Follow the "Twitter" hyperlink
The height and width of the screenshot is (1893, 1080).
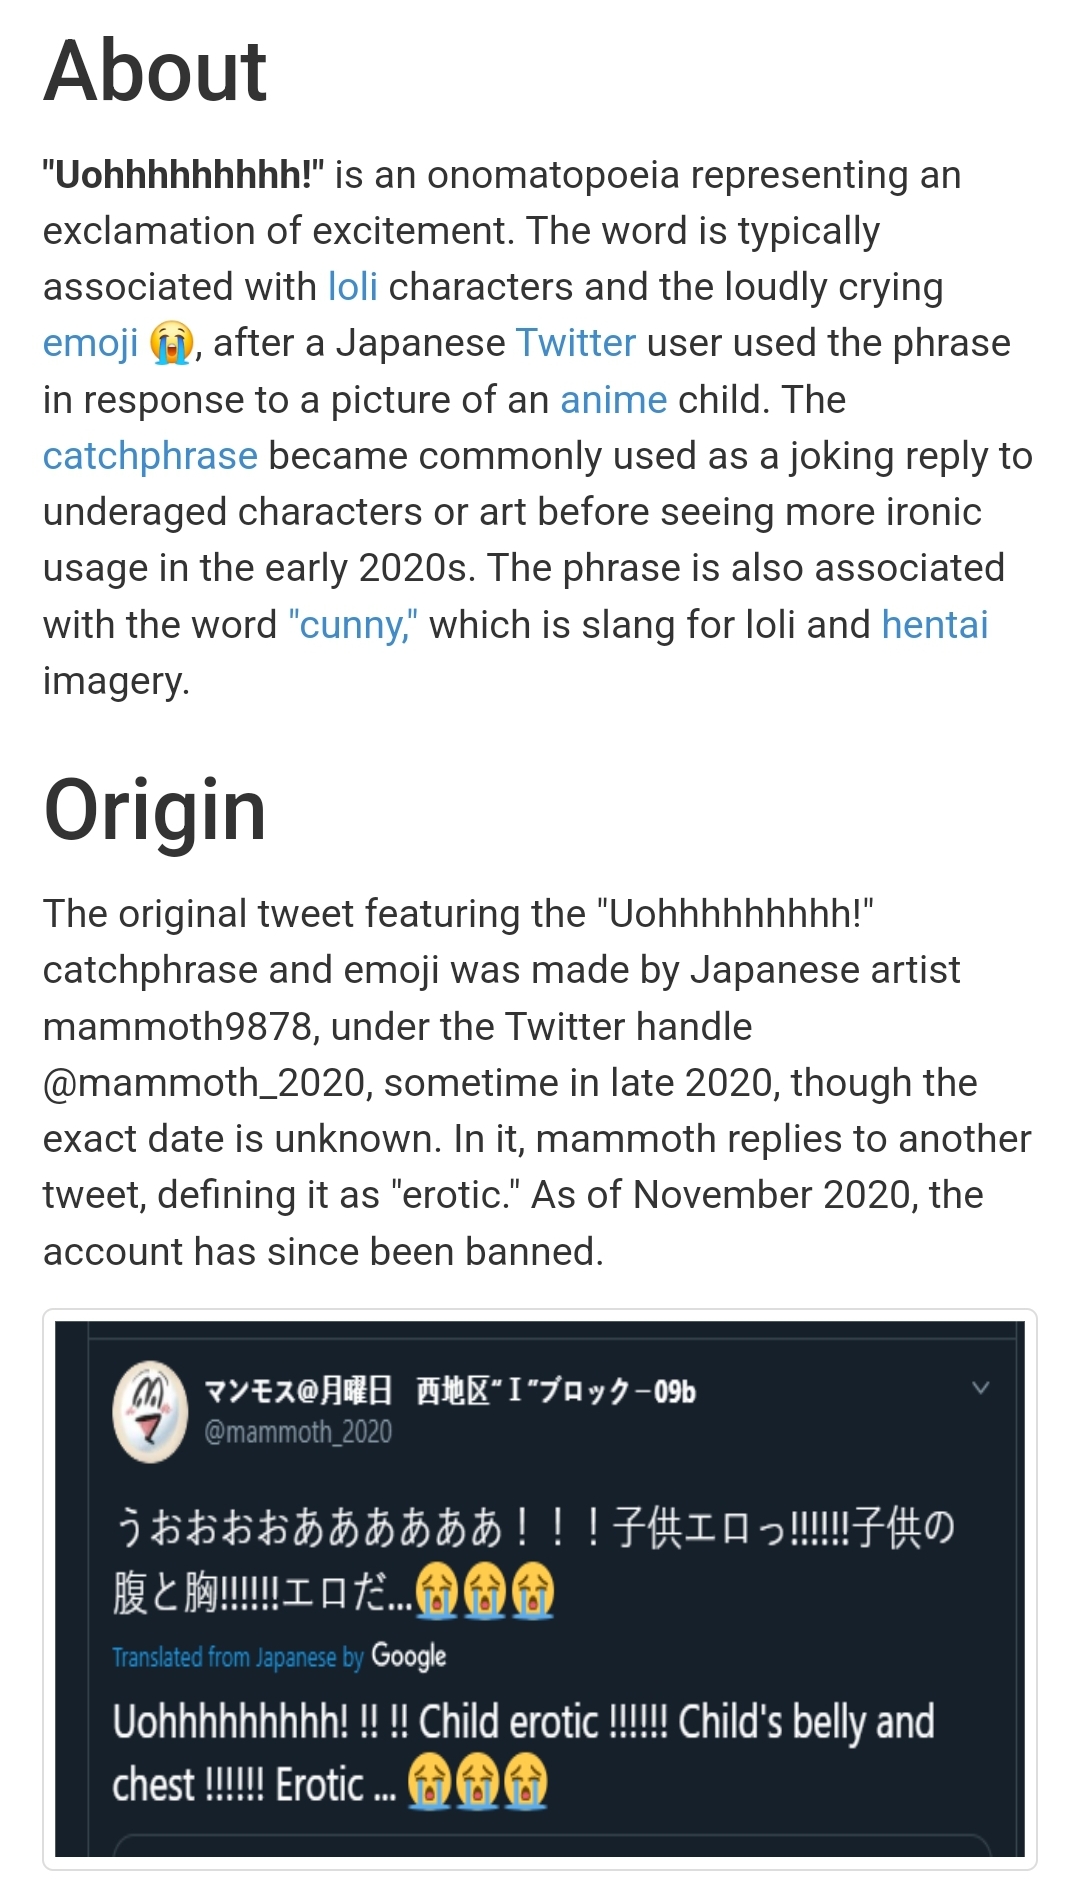click(x=575, y=343)
